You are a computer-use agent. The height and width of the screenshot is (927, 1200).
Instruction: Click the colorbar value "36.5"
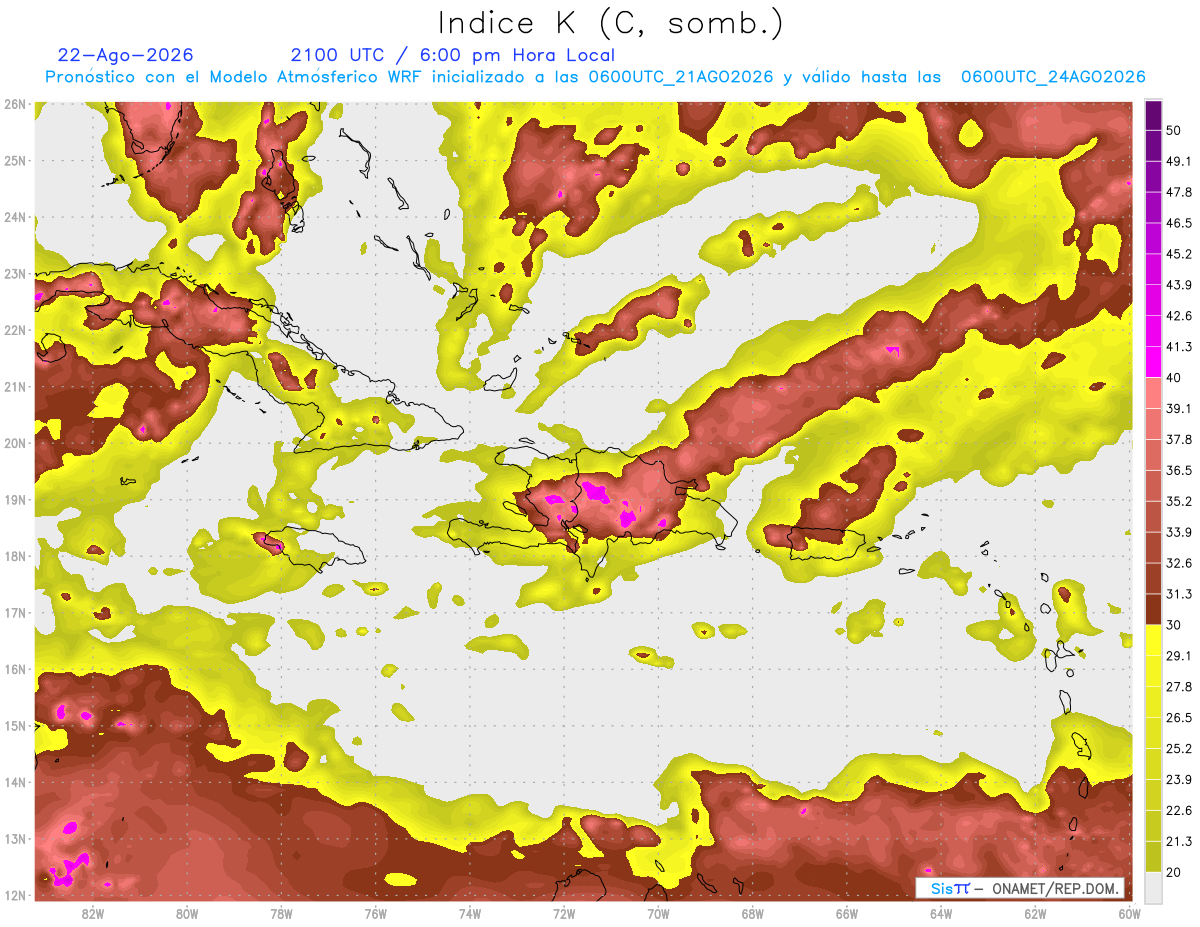1178,470
